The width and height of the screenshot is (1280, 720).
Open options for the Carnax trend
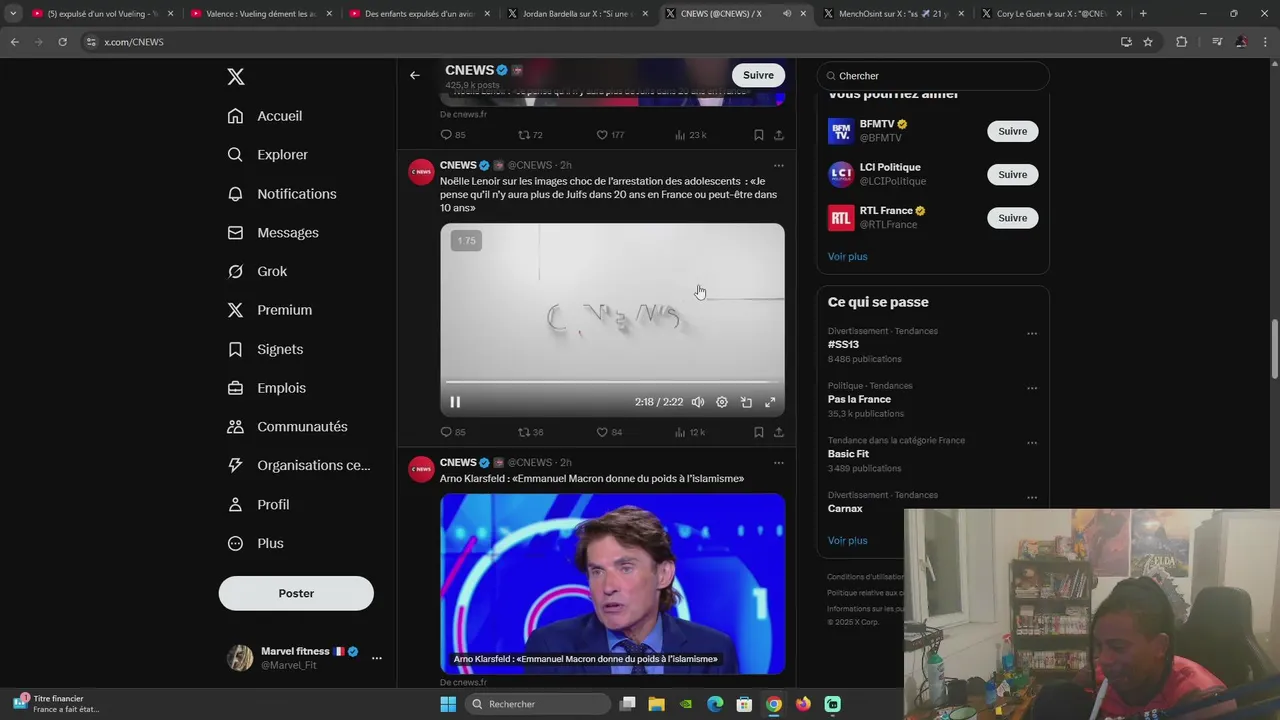coord(1032,498)
